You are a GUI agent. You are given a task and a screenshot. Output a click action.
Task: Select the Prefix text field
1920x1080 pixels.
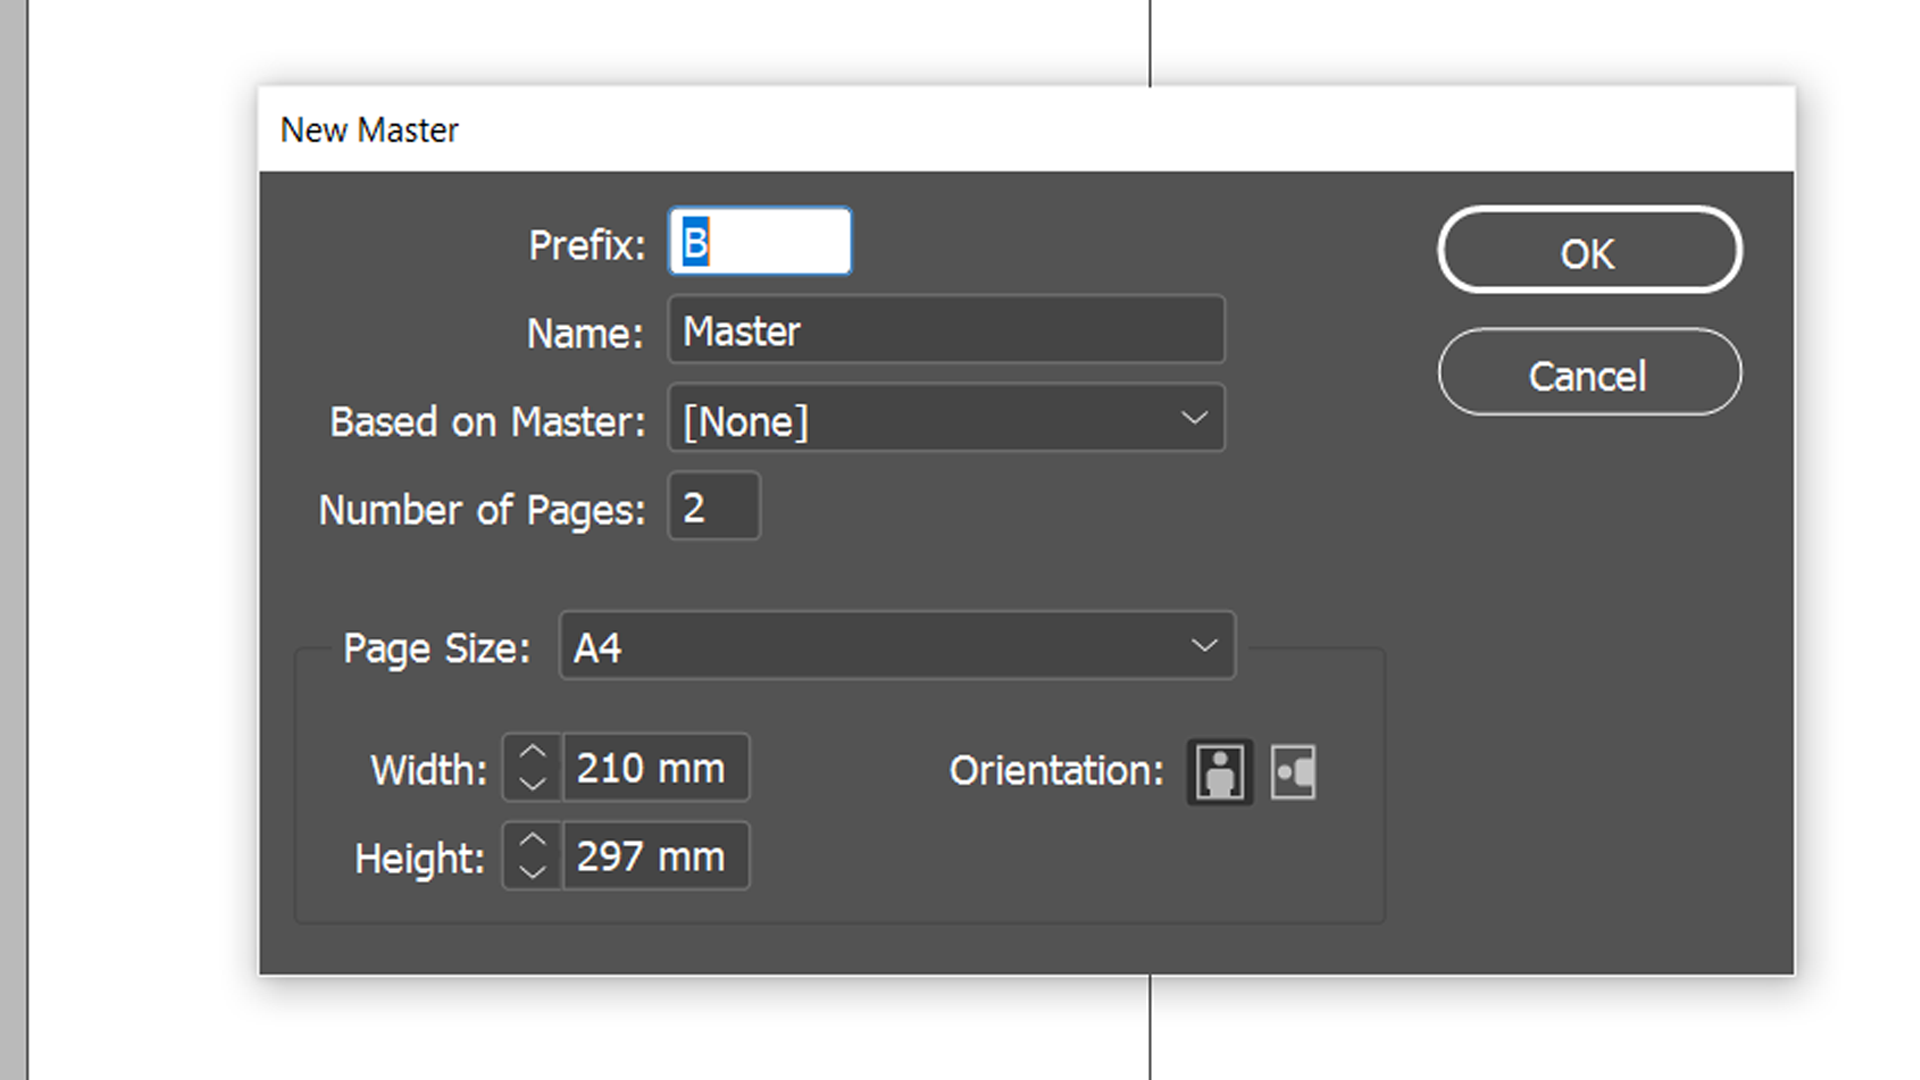pos(759,240)
